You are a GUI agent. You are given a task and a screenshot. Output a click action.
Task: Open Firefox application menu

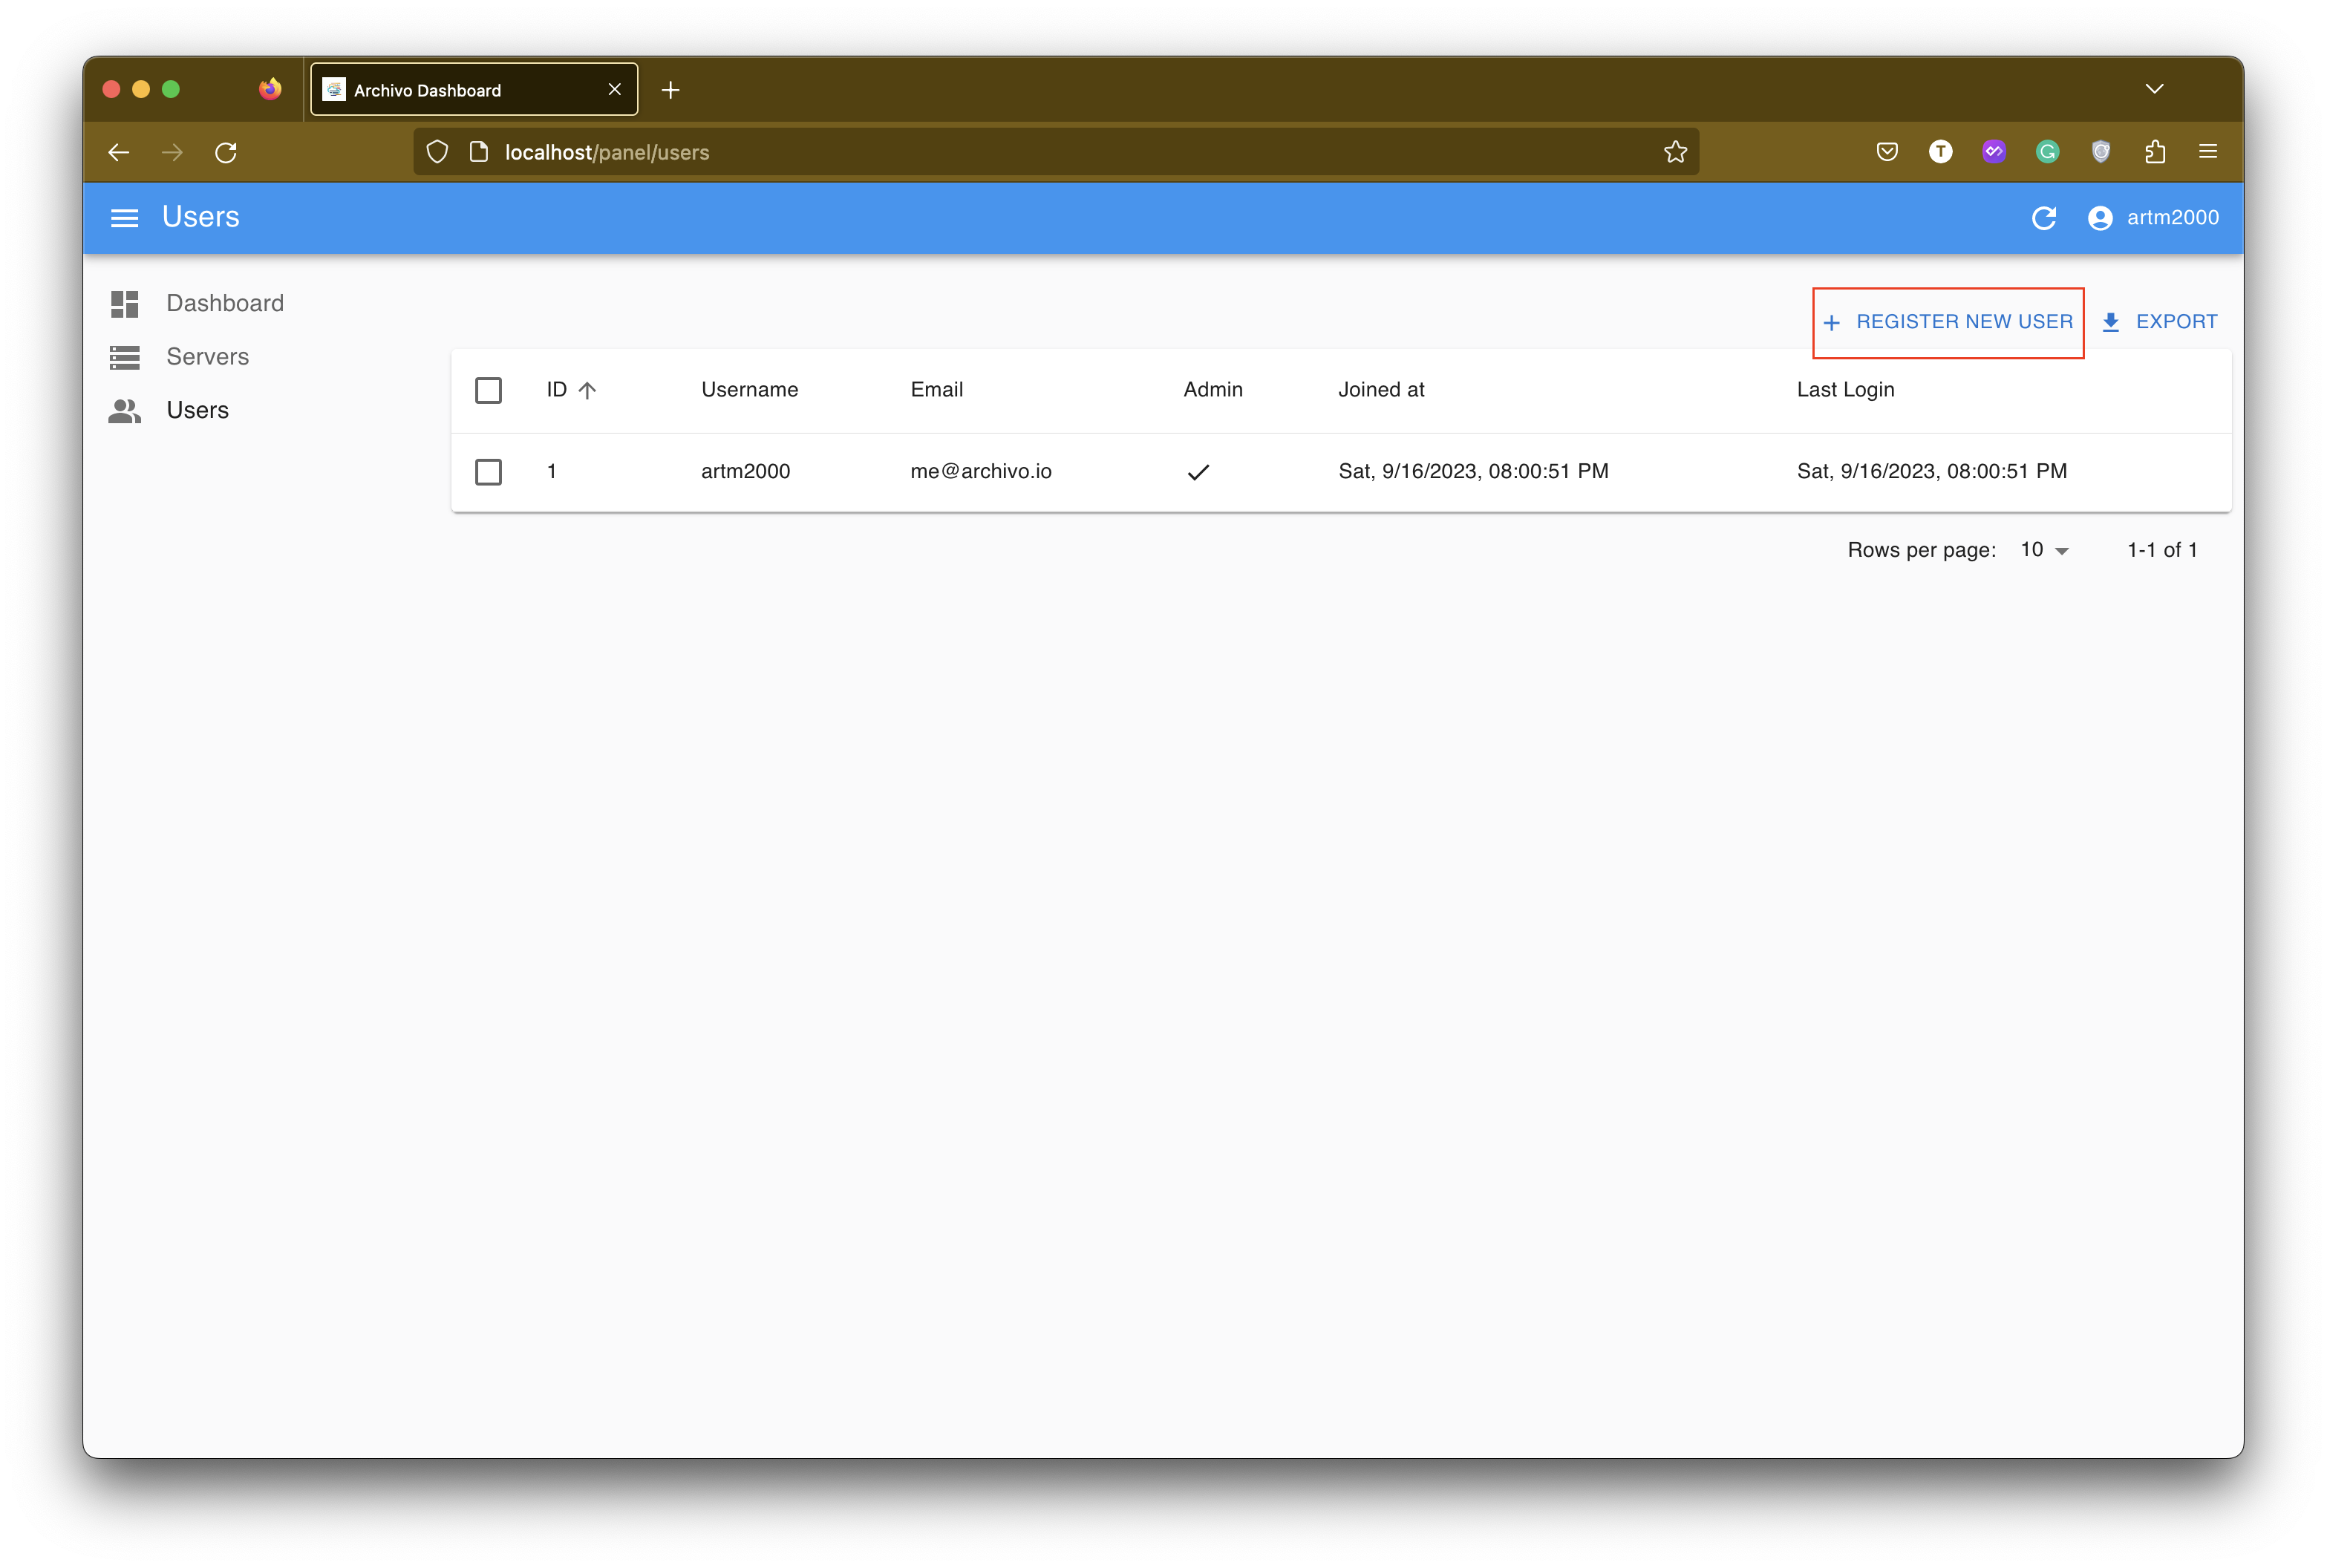2208,151
